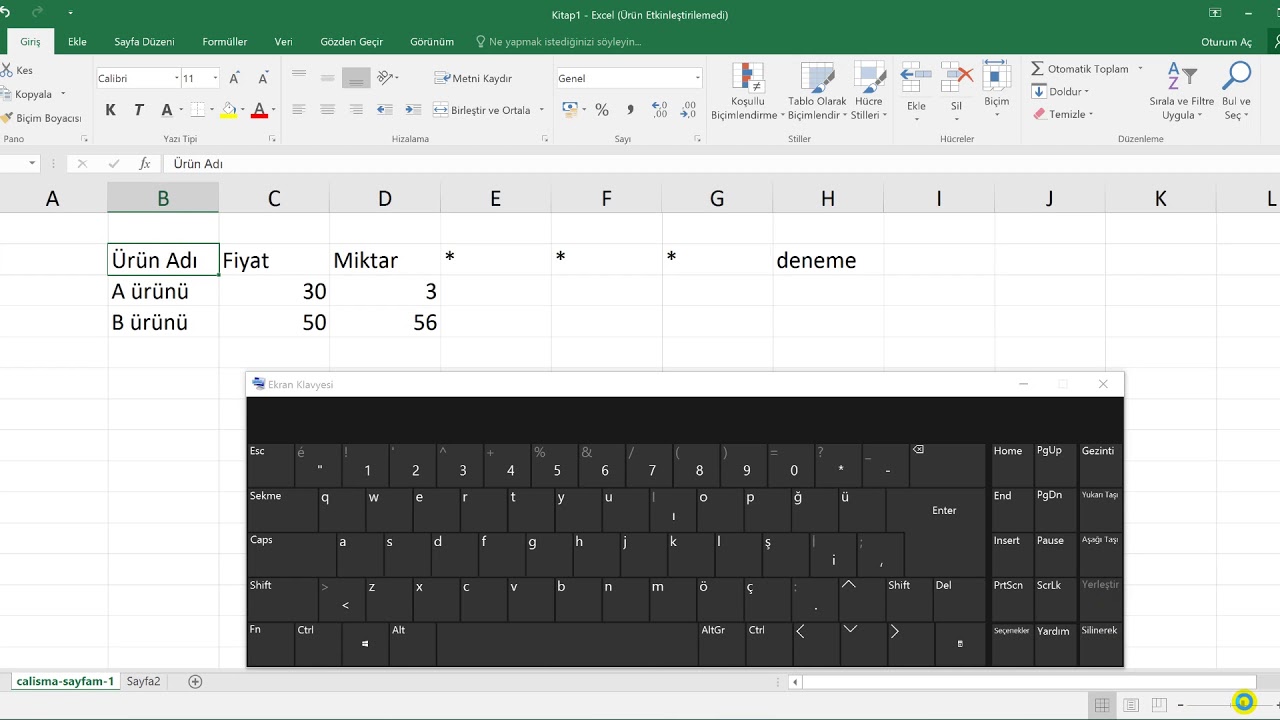The height and width of the screenshot is (720, 1280).
Task: Click the Sil delete cells icon
Action: pos(957,90)
